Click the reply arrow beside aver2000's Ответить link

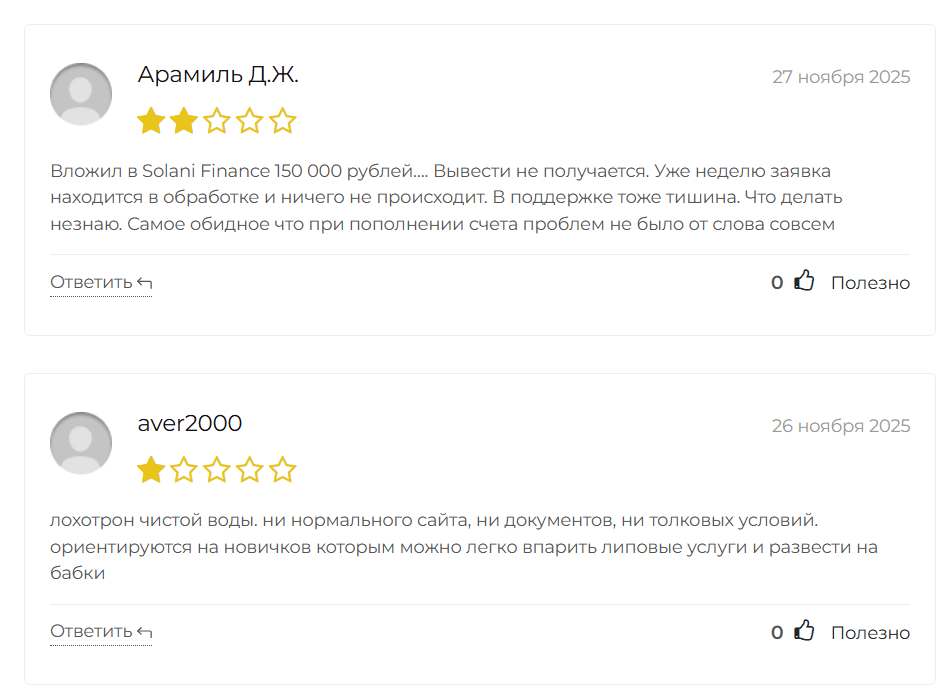click(x=143, y=630)
